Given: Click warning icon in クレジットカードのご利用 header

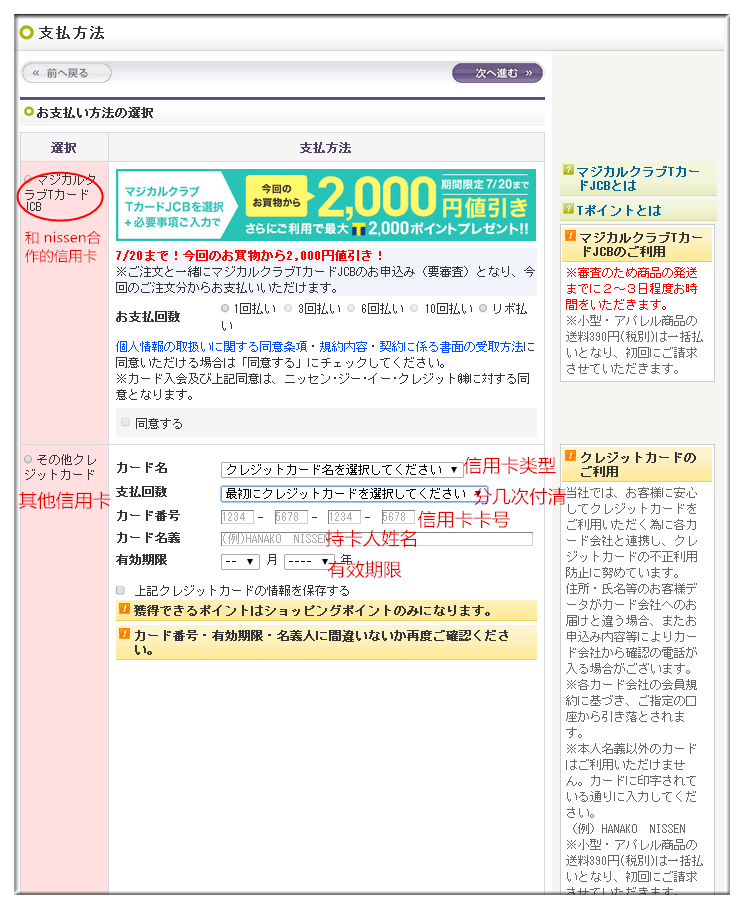Looking at the screenshot, I should tap(571, 456).
